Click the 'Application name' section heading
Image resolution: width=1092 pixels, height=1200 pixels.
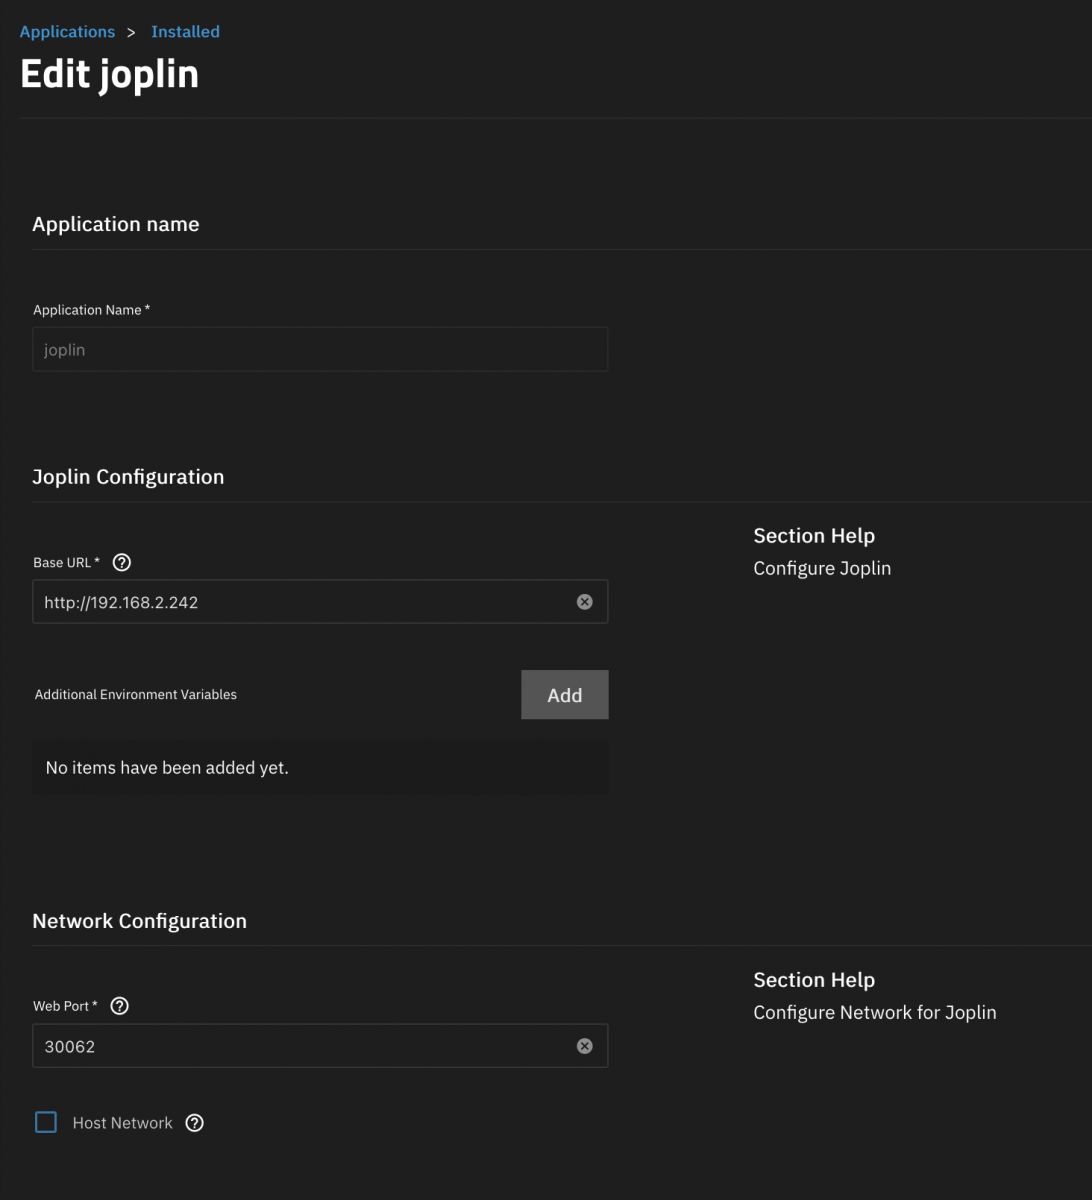pos(116,224)
